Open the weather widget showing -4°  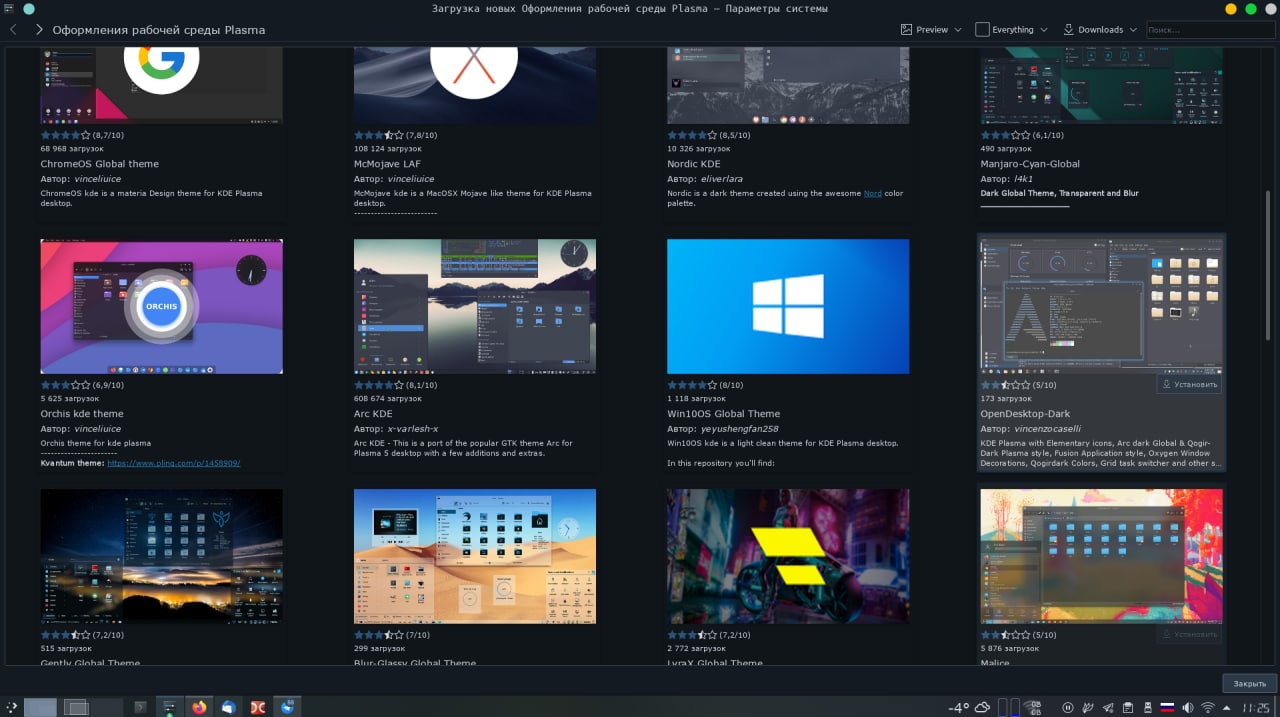click(968, 707)
